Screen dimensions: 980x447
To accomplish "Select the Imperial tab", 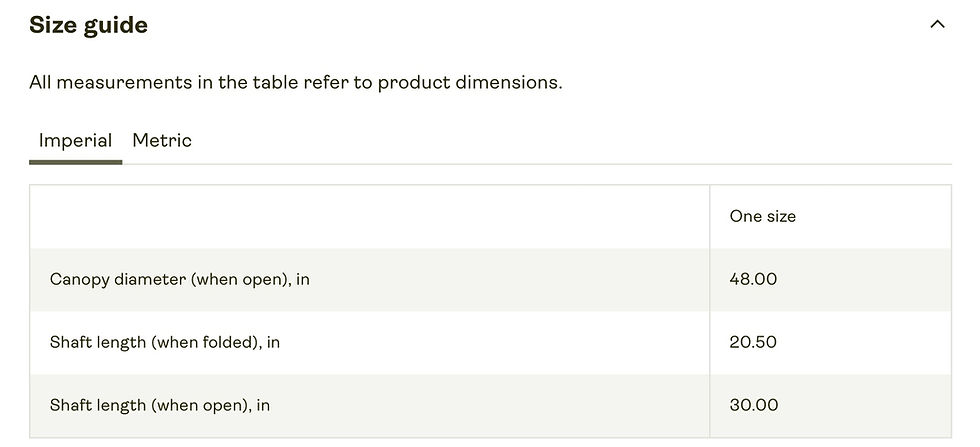I will click(x=76, y=140).
